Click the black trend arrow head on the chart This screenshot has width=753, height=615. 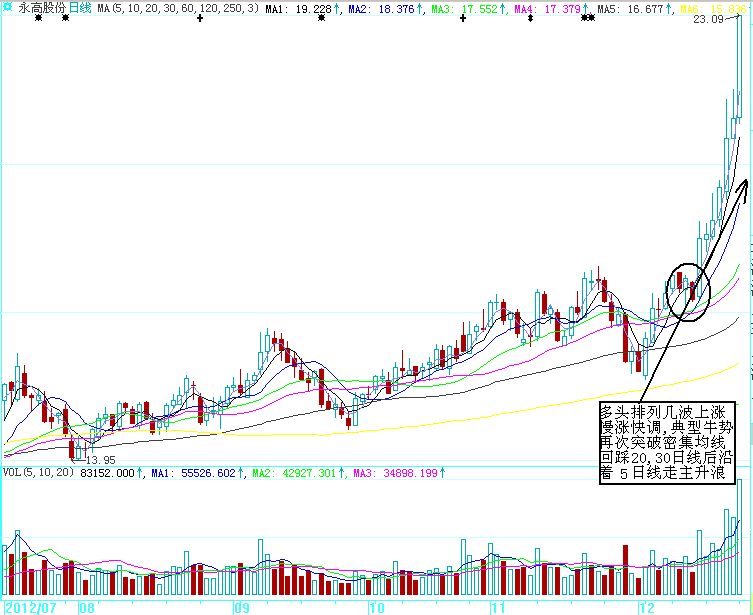point(742,183)
